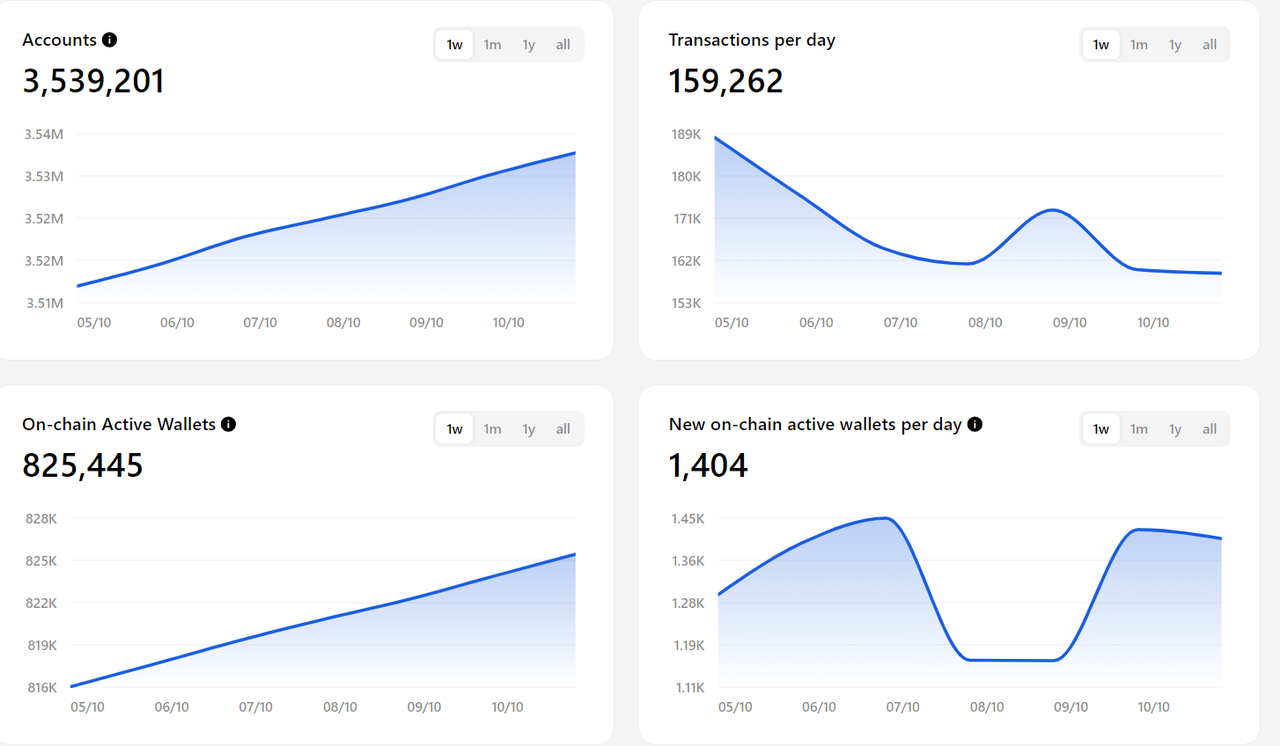
Task: Set On-chain Active Wallets chart to 1m
Action: 492,429
